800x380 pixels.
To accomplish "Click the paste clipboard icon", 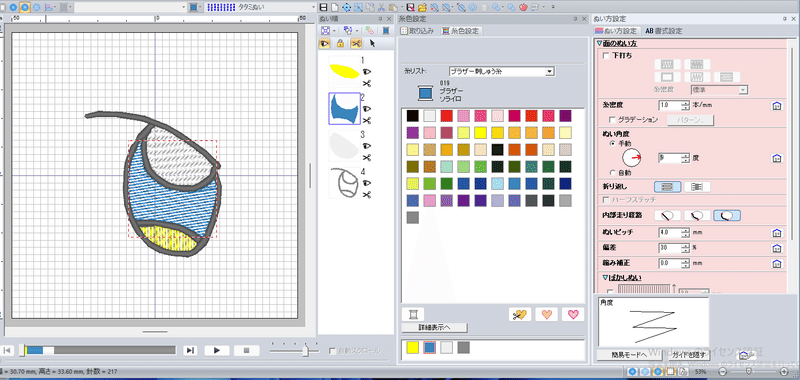I will [392, 7].
